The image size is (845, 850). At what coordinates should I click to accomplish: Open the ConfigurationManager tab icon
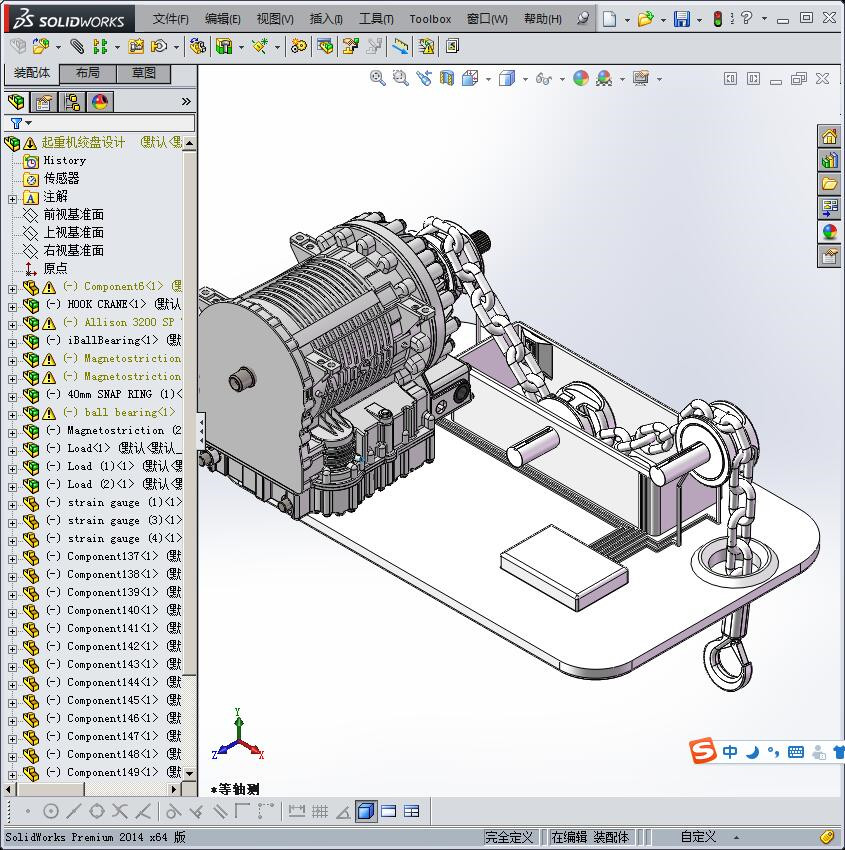tap(72, 102)
